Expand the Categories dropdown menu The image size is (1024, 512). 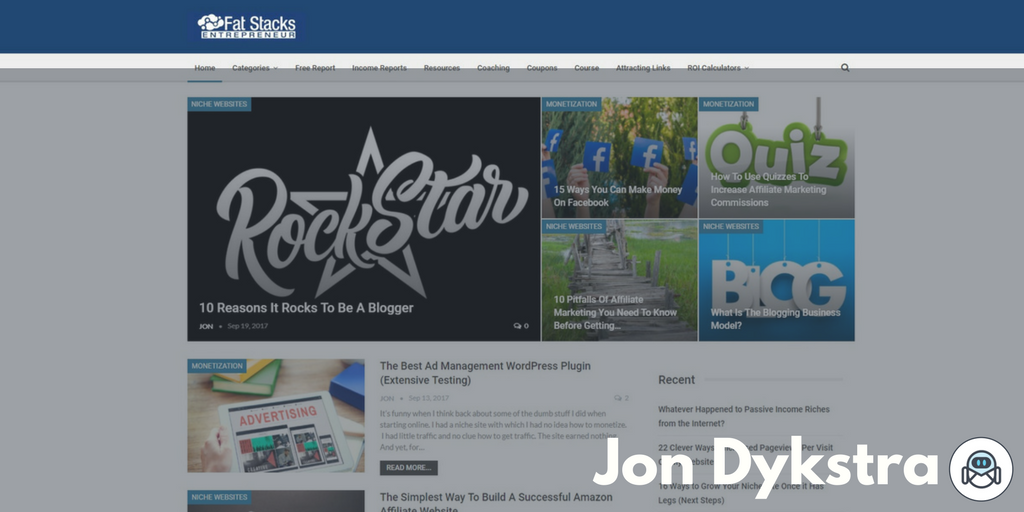(x=255, y=68)
